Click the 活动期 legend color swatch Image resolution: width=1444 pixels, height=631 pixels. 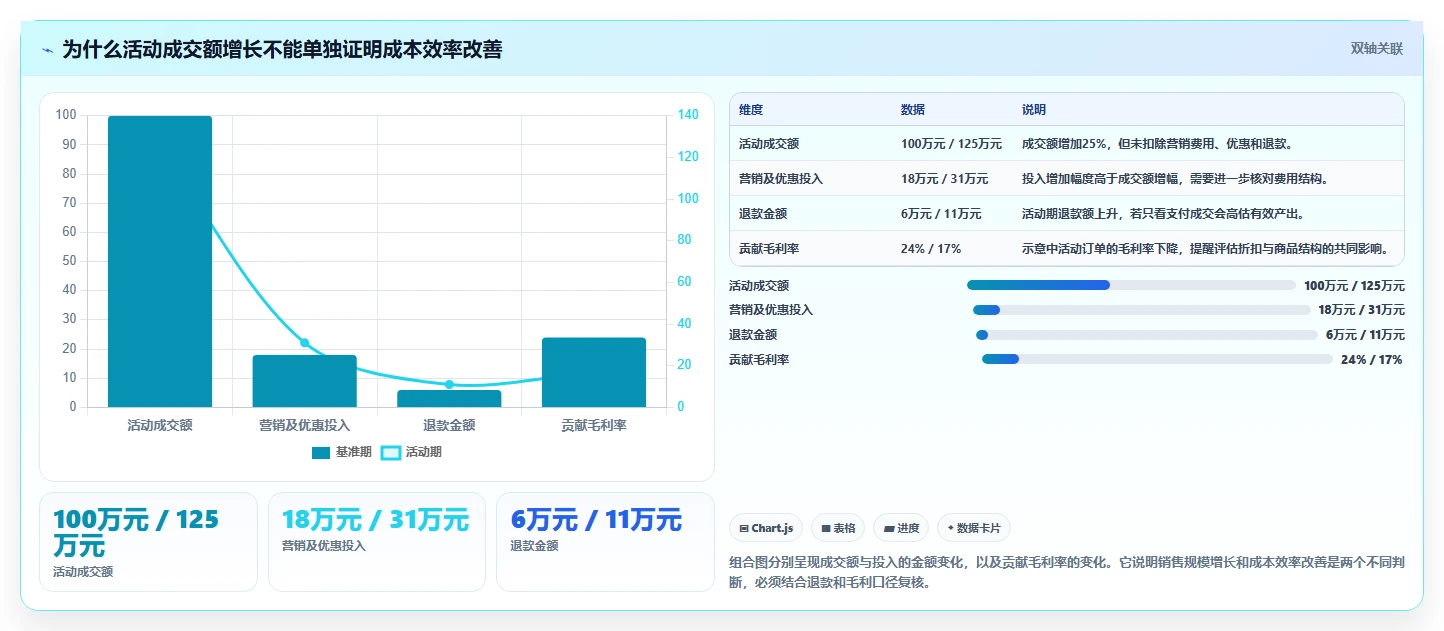pyautogui.click(x=391, y=453)
